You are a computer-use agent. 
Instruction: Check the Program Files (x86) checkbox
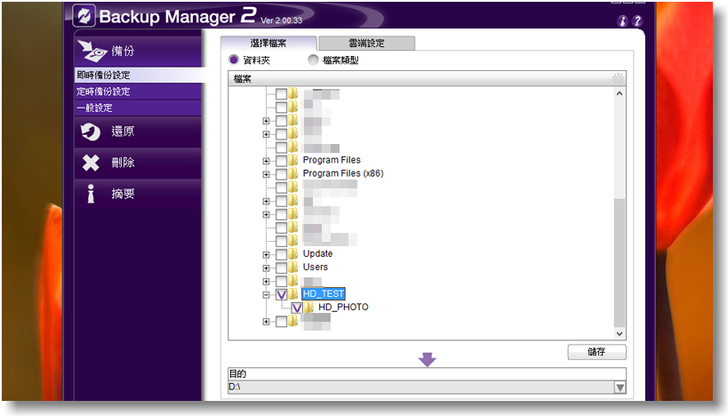[x=281, y=174]
